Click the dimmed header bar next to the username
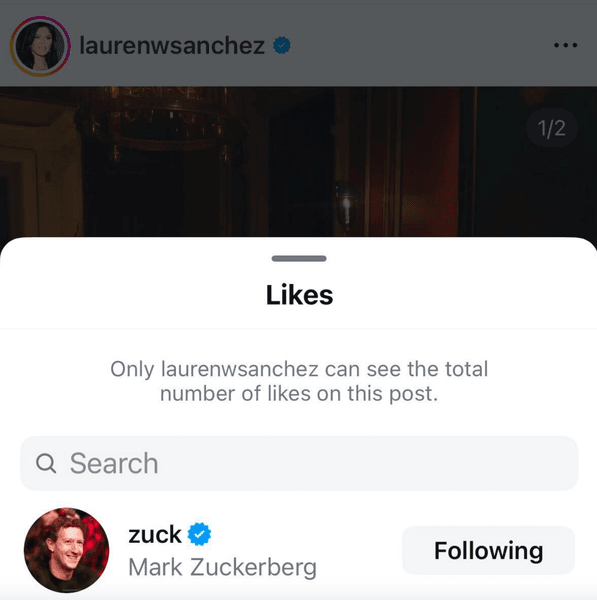 [x=421, y=46]
